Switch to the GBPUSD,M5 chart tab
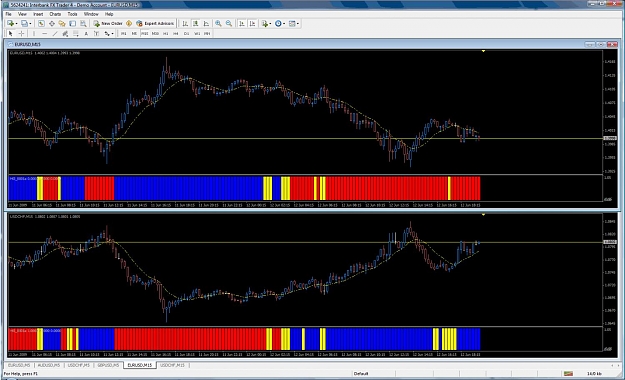This screenshot has height=380, width=625. coord(108,365)
